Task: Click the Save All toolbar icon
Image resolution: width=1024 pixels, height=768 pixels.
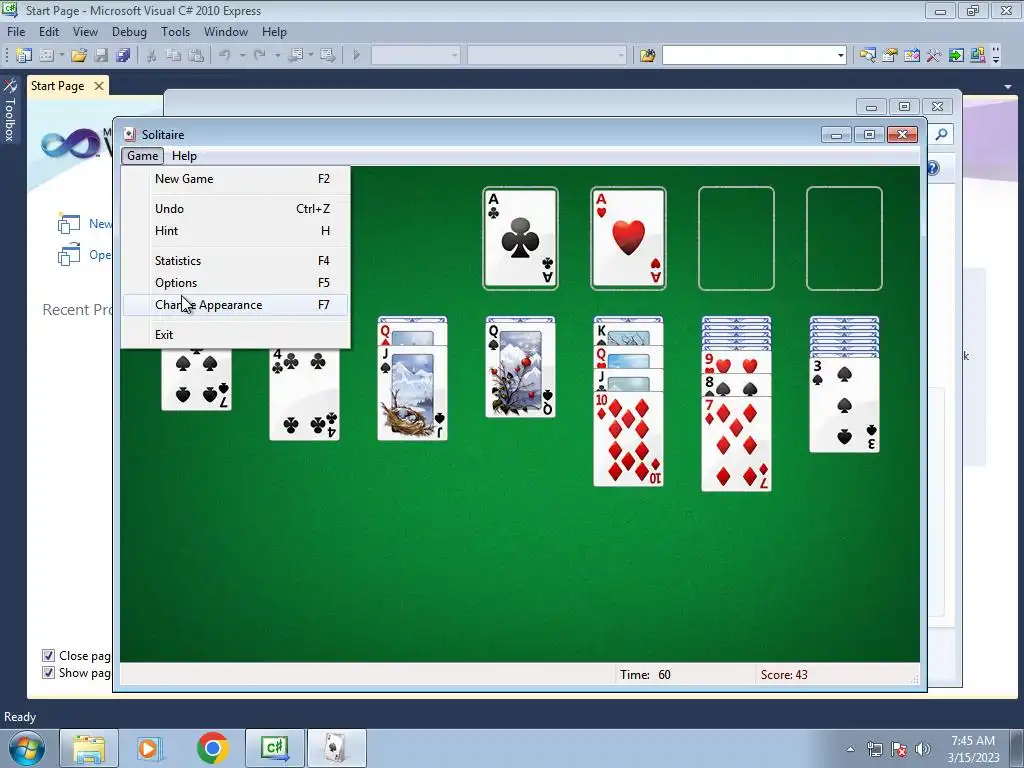Action: (x=123, y=56)
